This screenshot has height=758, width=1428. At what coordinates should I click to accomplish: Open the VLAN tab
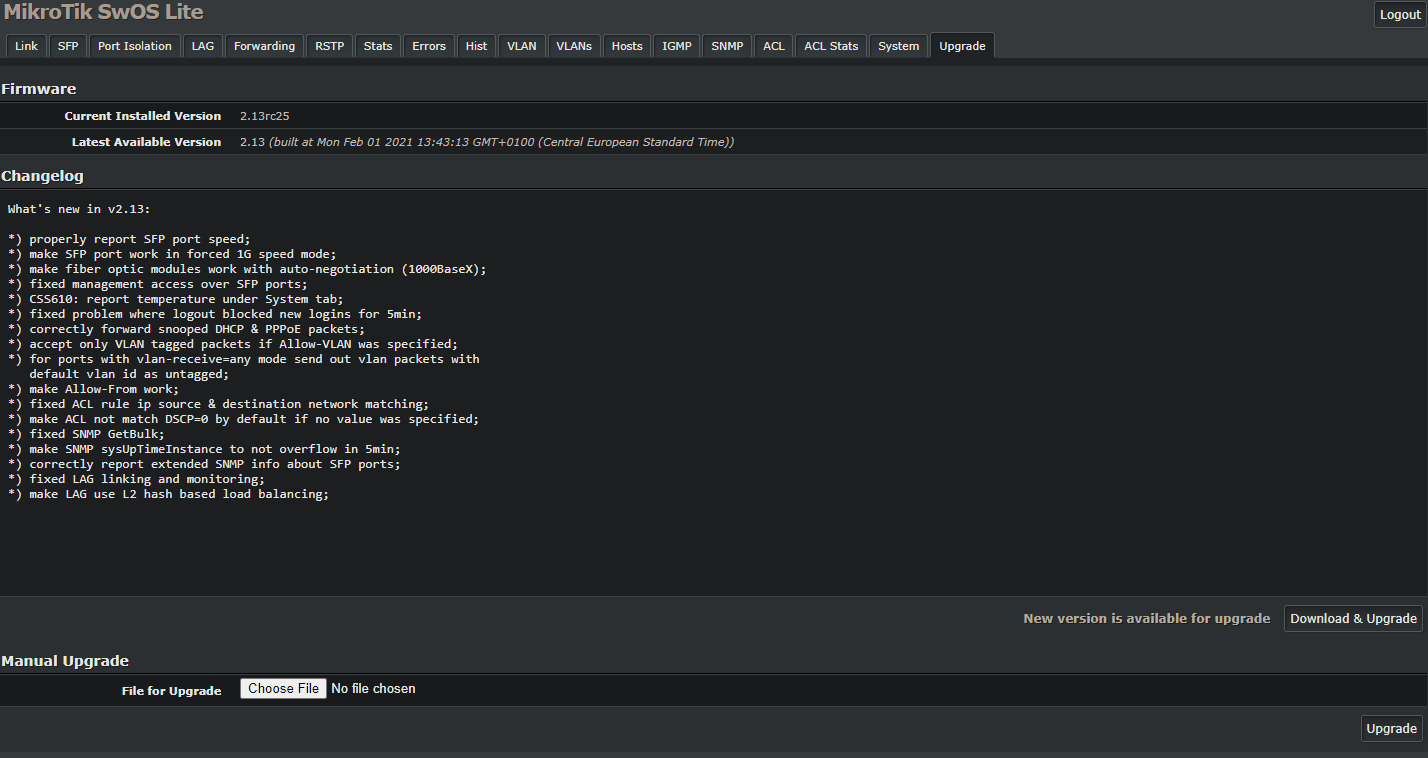[521, 45]
